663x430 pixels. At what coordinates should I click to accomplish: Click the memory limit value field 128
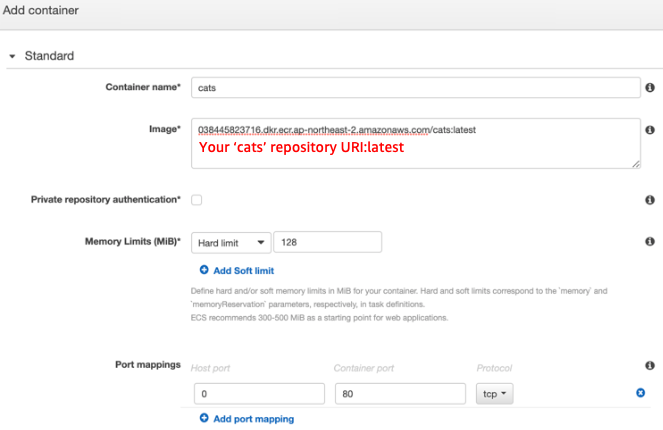pos(328,242)
